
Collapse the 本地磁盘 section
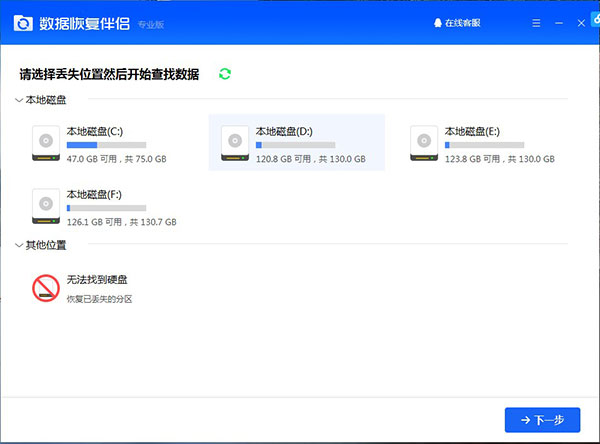click(x=19, y=100)
